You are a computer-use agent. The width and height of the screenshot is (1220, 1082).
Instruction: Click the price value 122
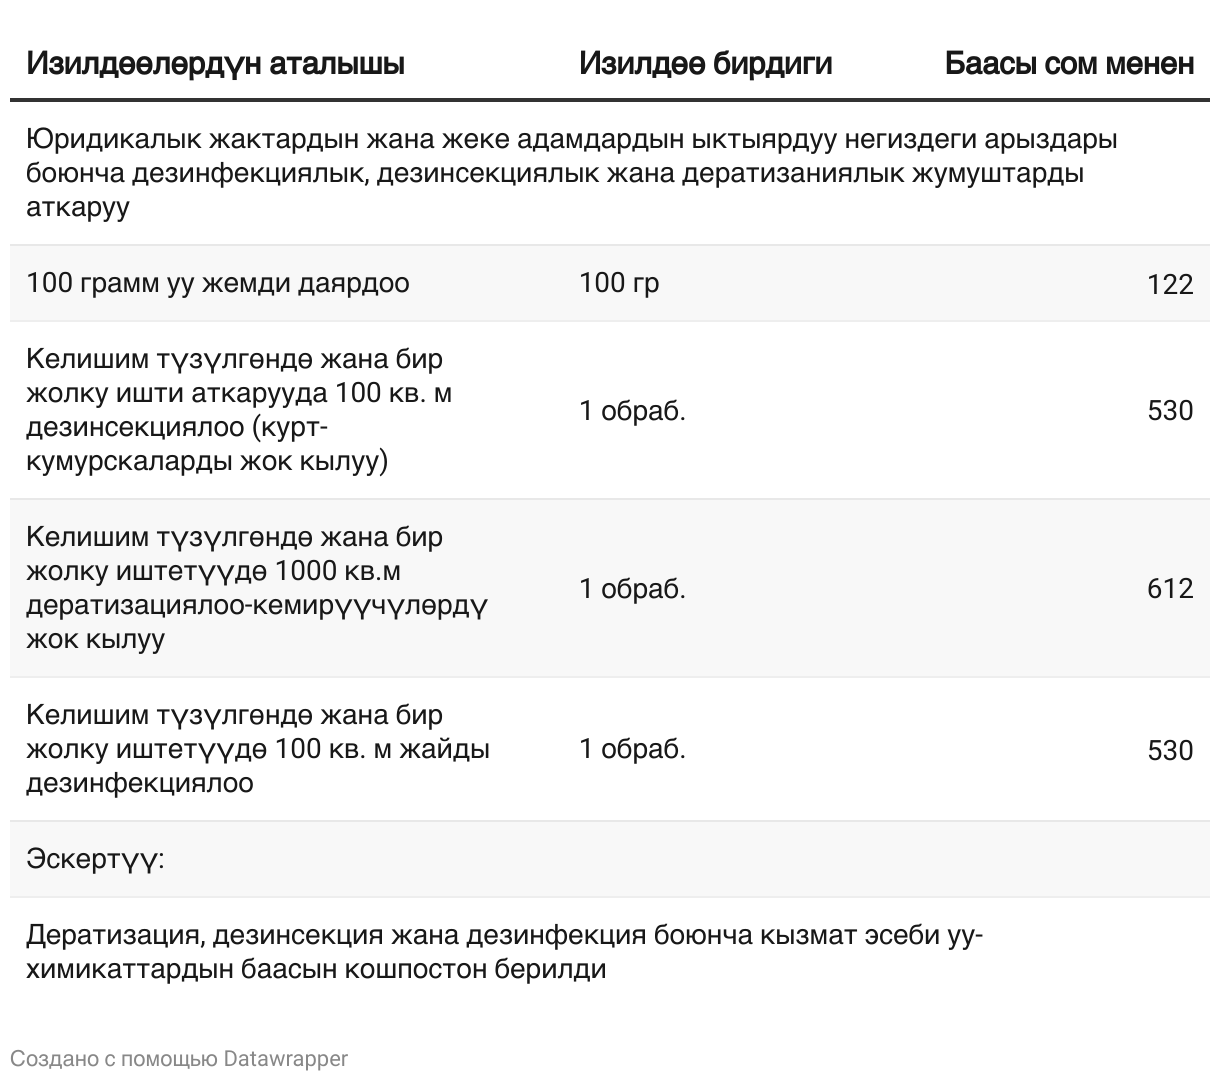click(x=1170, y=285)
